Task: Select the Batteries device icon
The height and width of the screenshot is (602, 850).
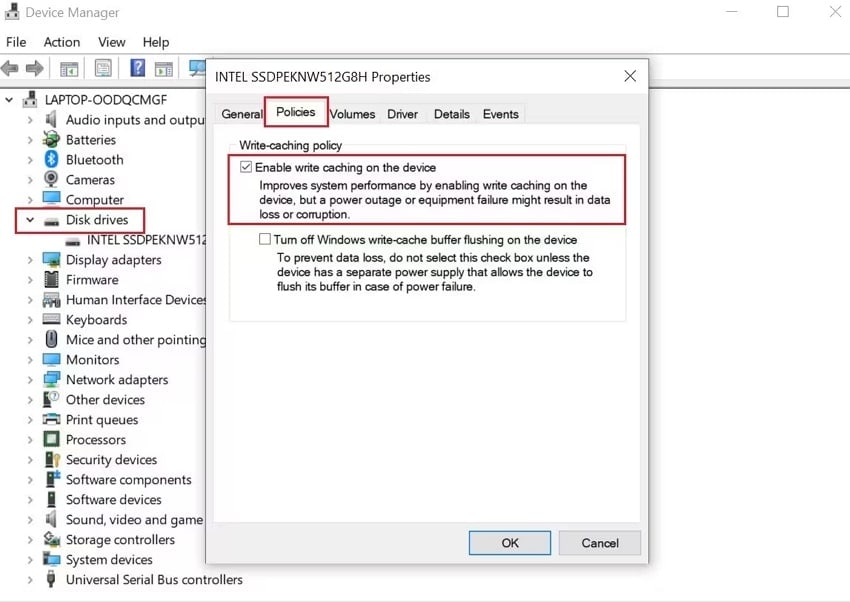Action: coord(52,139)
